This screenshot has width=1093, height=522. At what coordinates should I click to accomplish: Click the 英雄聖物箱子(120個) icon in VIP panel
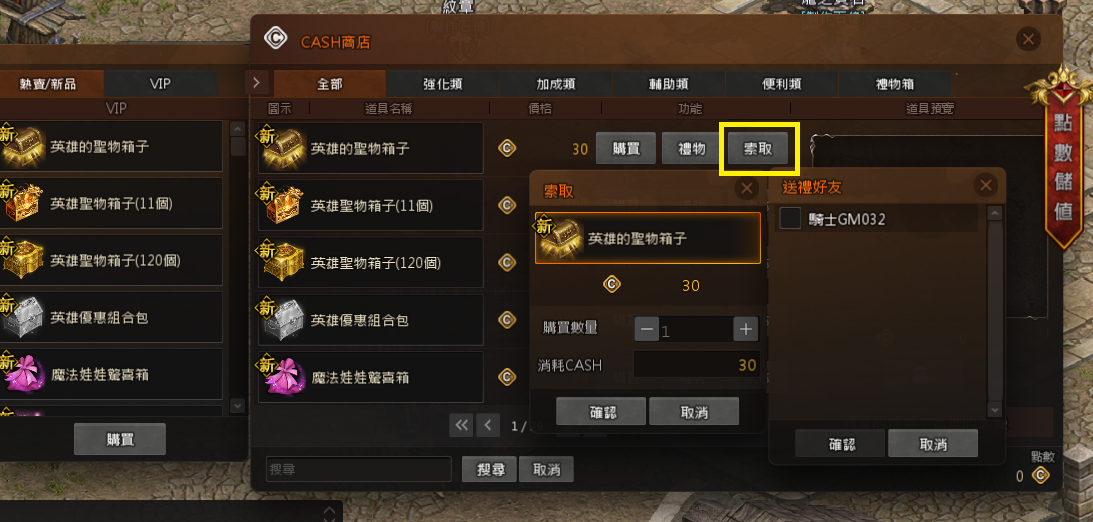pos(22,260)
